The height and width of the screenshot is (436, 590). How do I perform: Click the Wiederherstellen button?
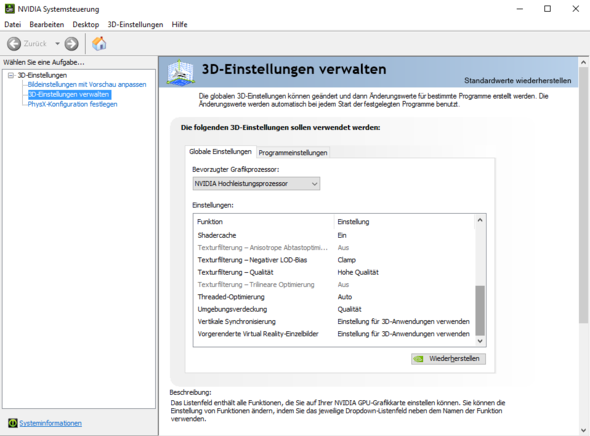click(448, 359)
